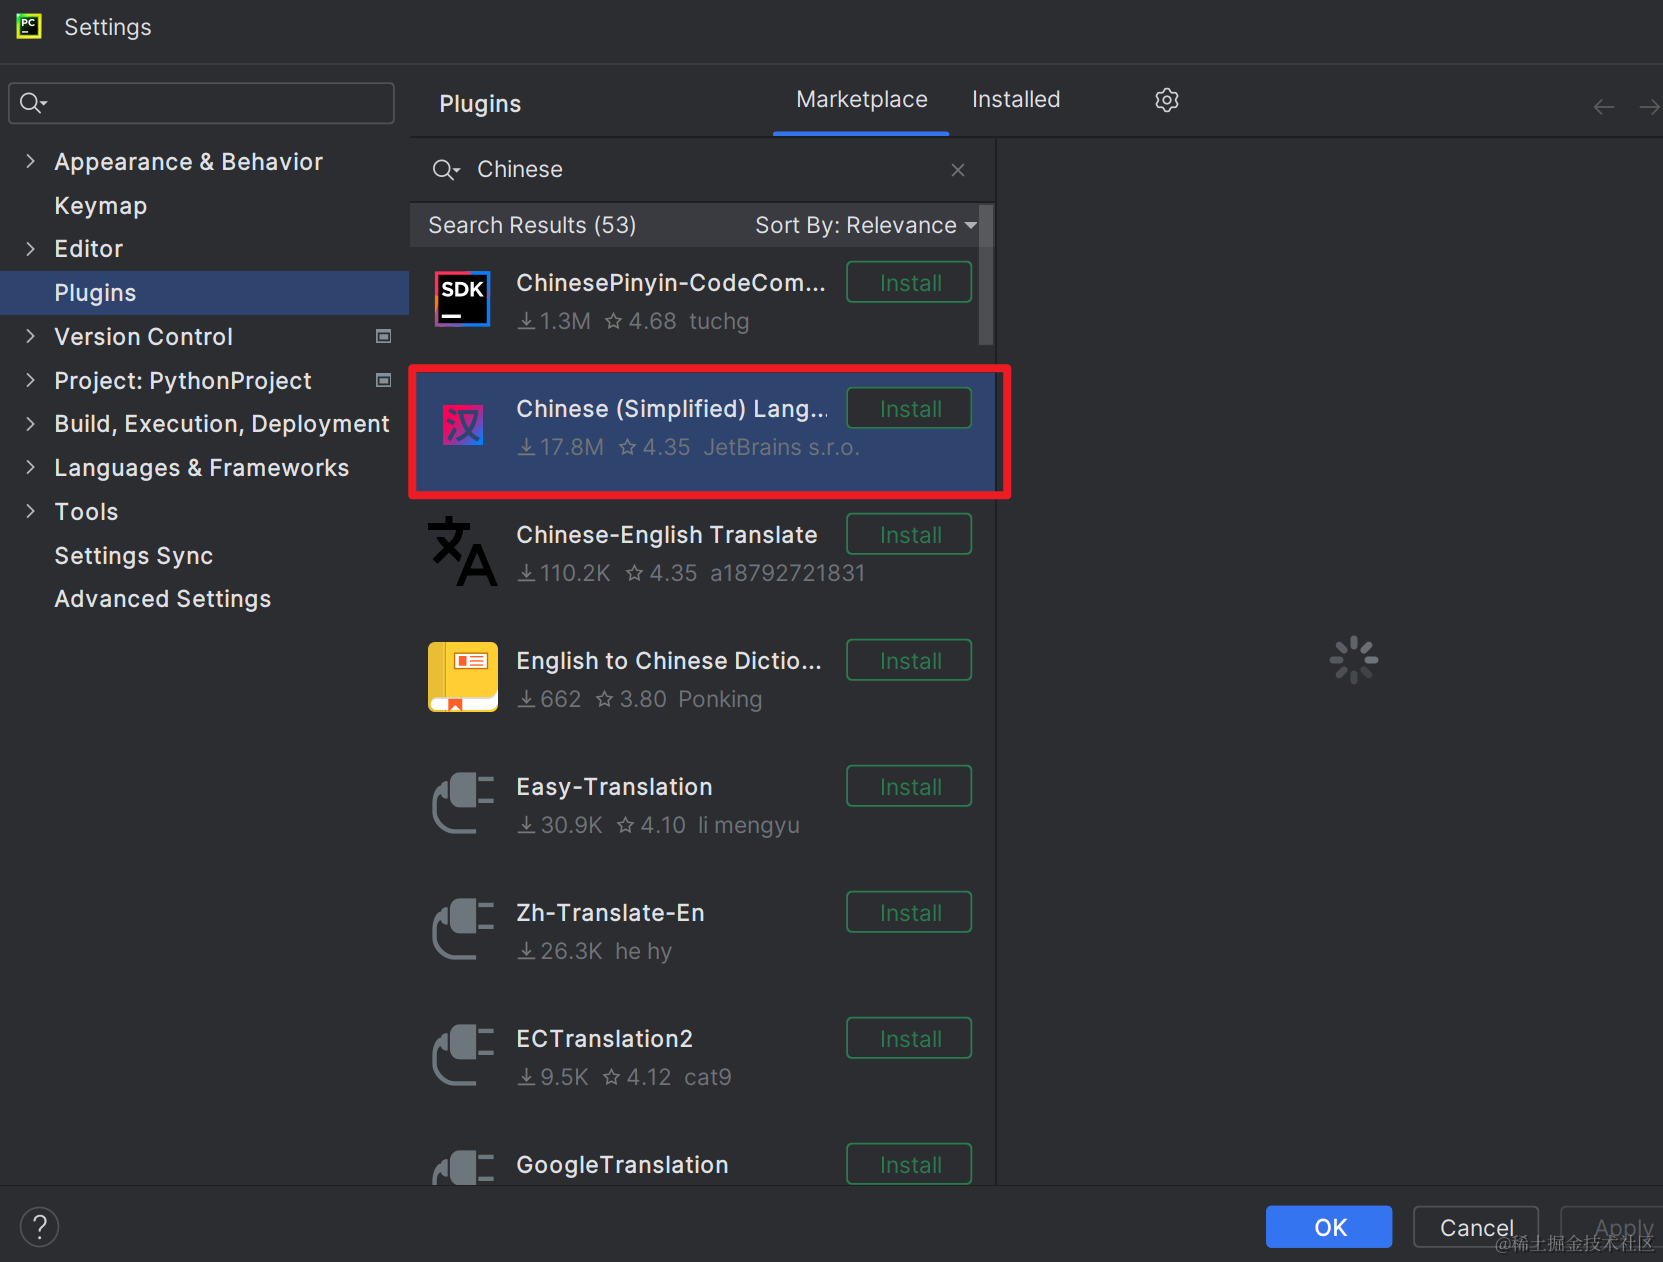The image size is (1663, 1262).
Task: Click the plugin list vertical scrollbar
Action: coord(986,275)
